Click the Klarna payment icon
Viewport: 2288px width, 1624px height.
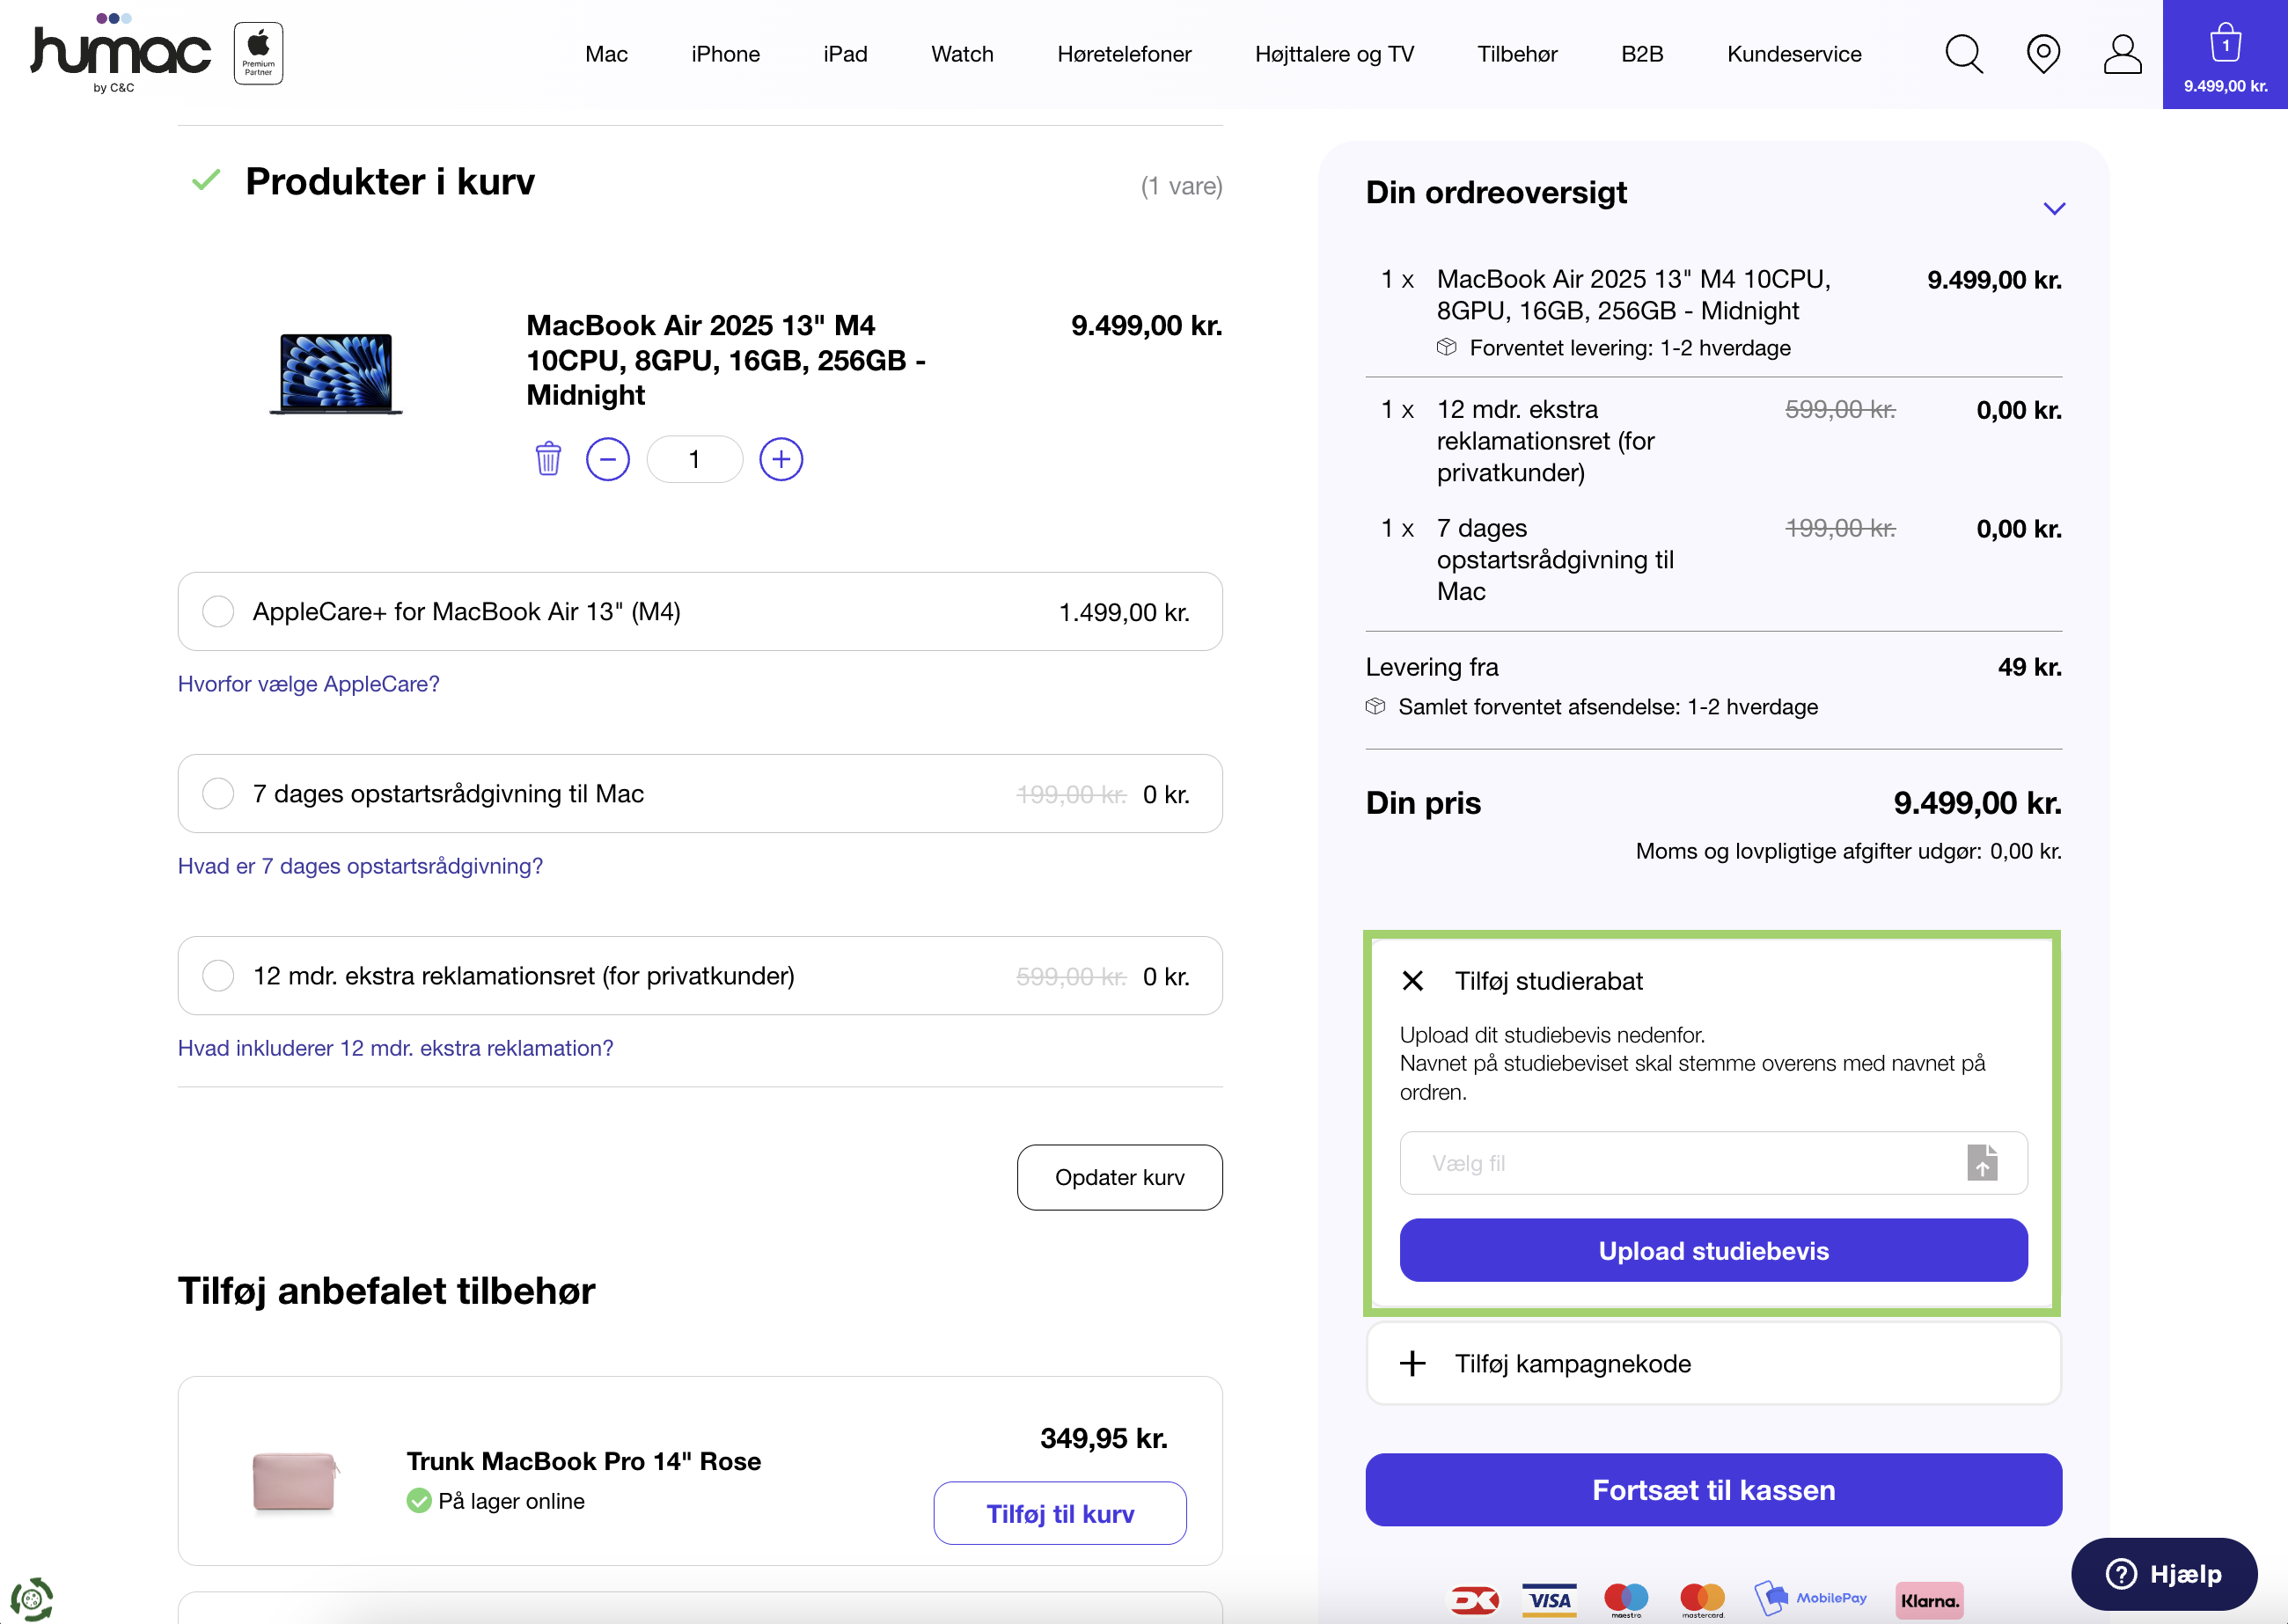(1929, 1600)
